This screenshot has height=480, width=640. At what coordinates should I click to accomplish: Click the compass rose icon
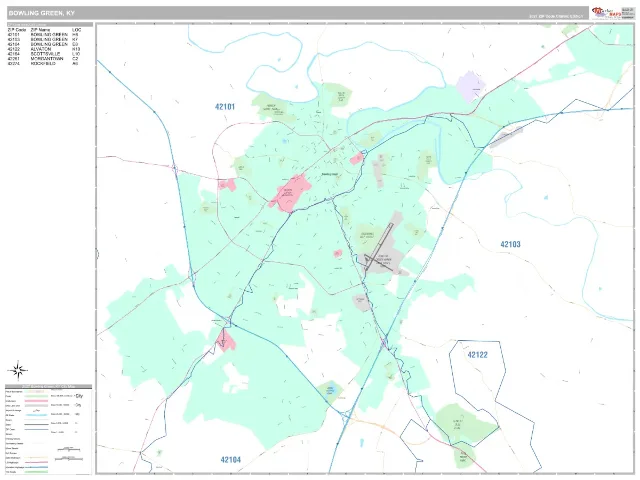[x=18, y=371]
